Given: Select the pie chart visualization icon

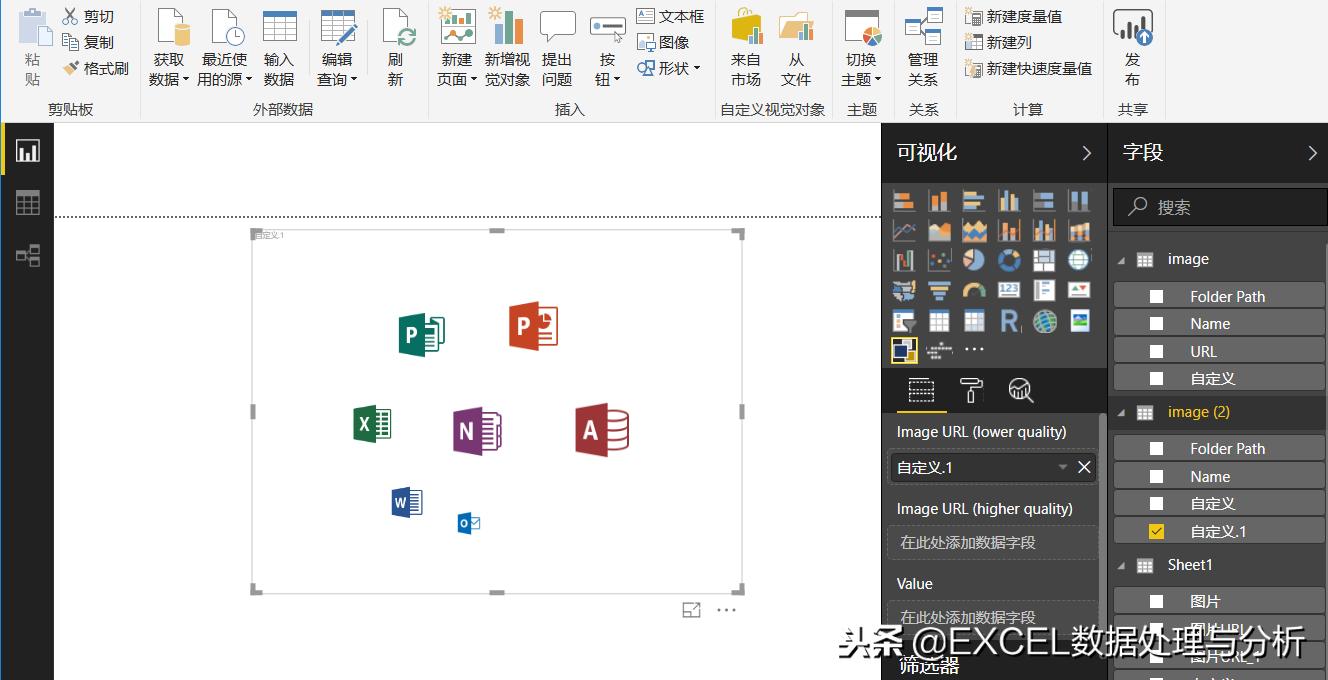Looking at the screenshot, I should 974,260.
